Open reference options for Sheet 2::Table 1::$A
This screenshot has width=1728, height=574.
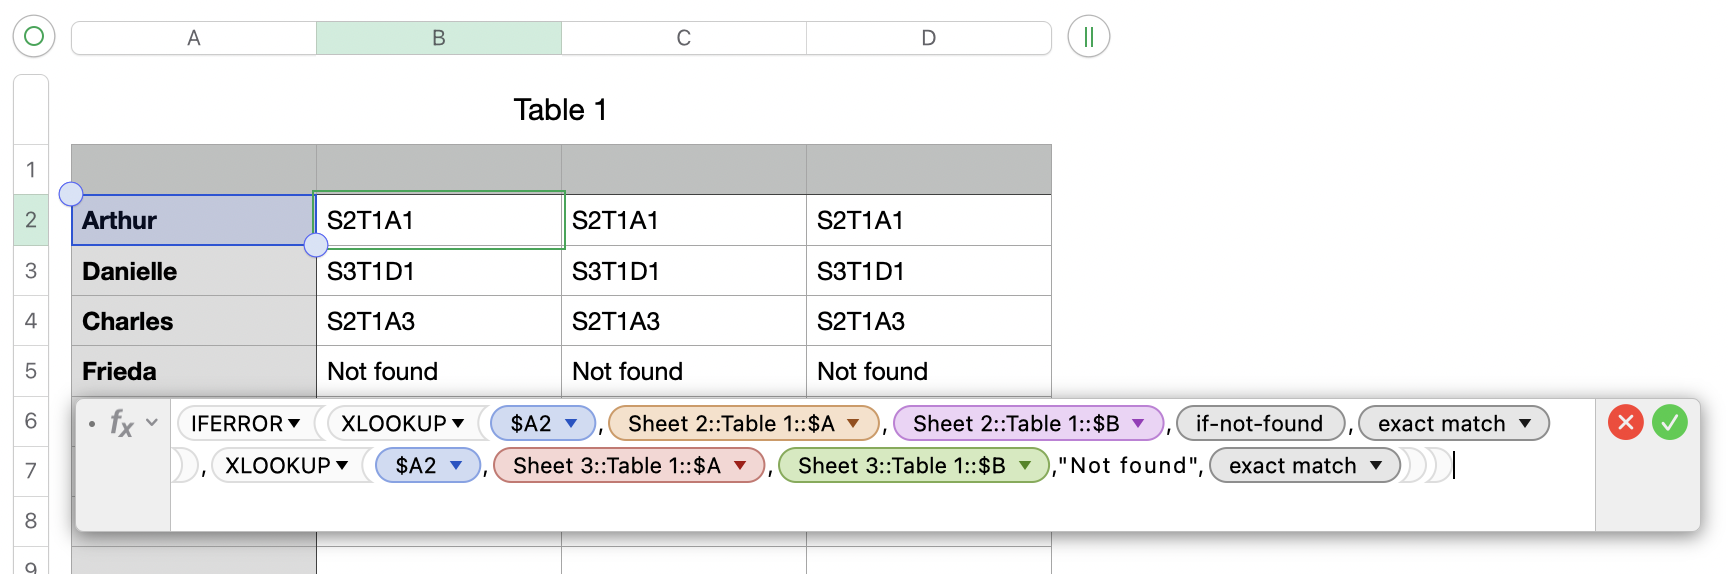[x=853, y=424]
